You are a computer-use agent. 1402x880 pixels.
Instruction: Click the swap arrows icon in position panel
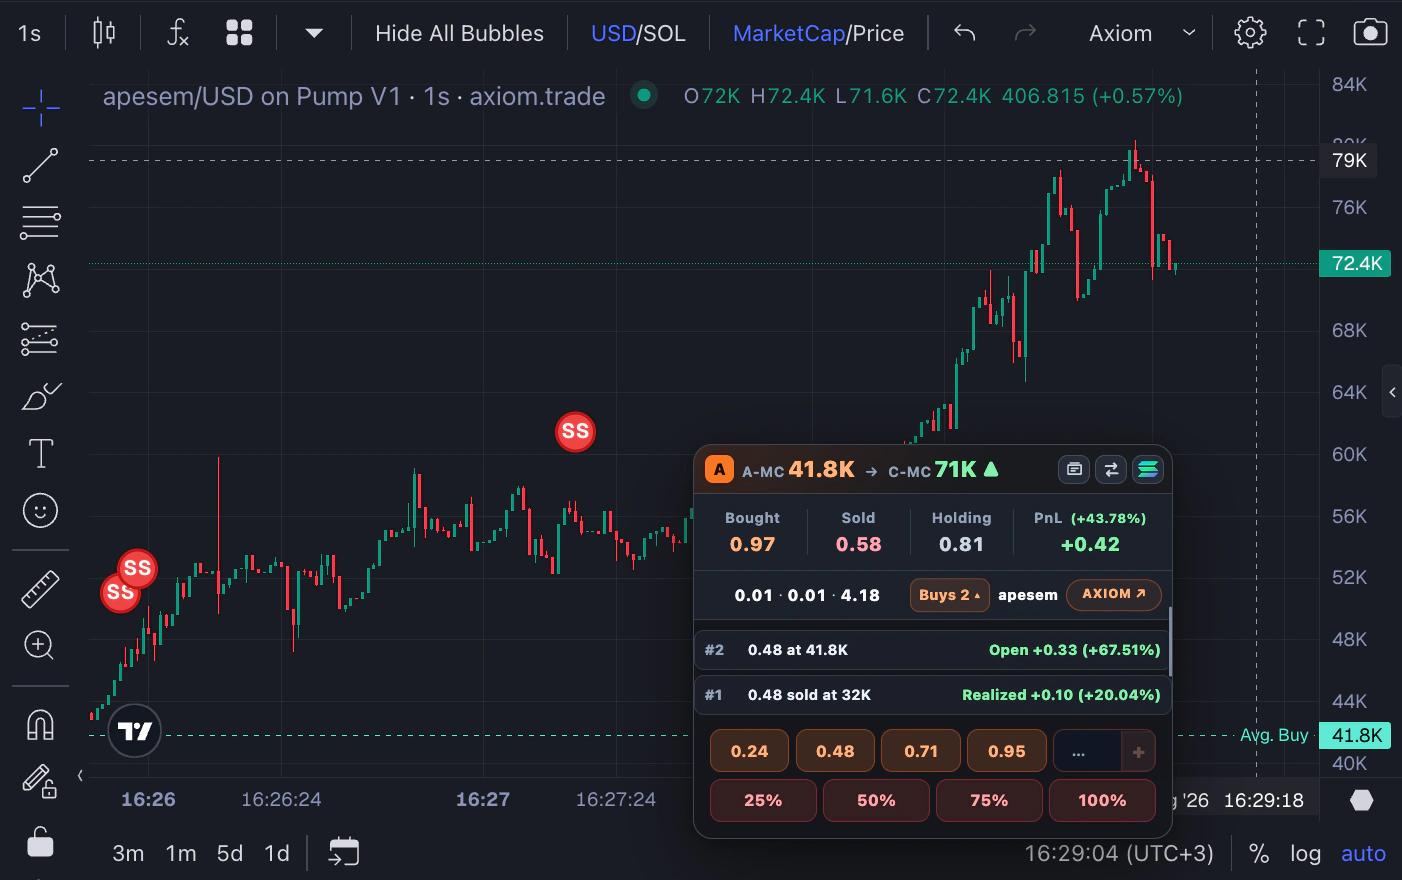tap(1111, 469)
